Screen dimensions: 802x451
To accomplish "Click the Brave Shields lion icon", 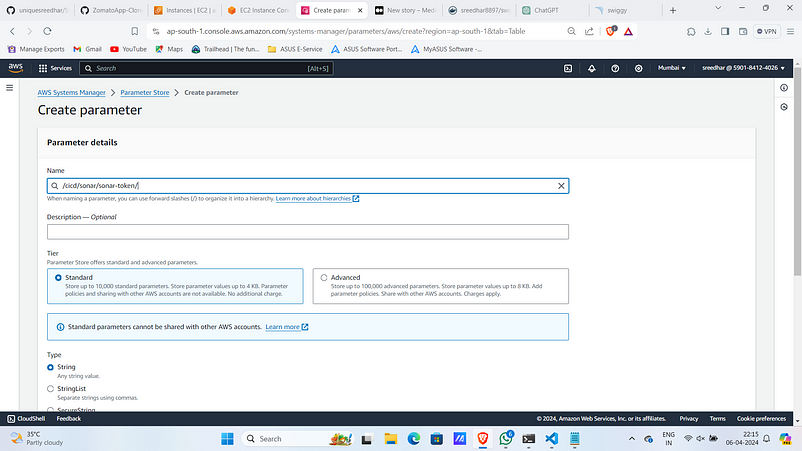I will point(610,31).
